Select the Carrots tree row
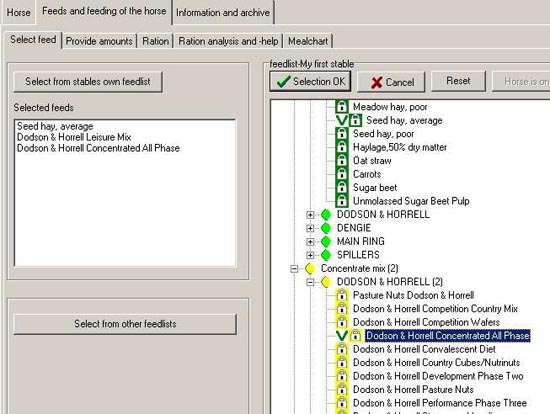This screenshot has height=414, width=550. click(x=367, y=174)
